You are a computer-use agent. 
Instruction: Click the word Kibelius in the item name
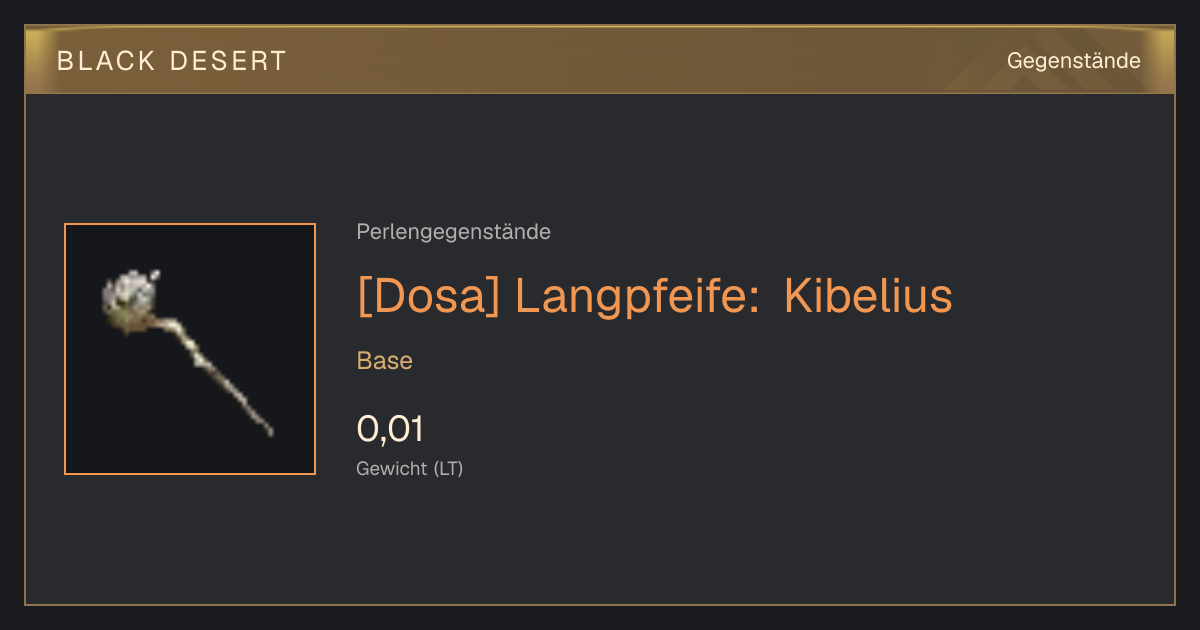pos(868,296)
